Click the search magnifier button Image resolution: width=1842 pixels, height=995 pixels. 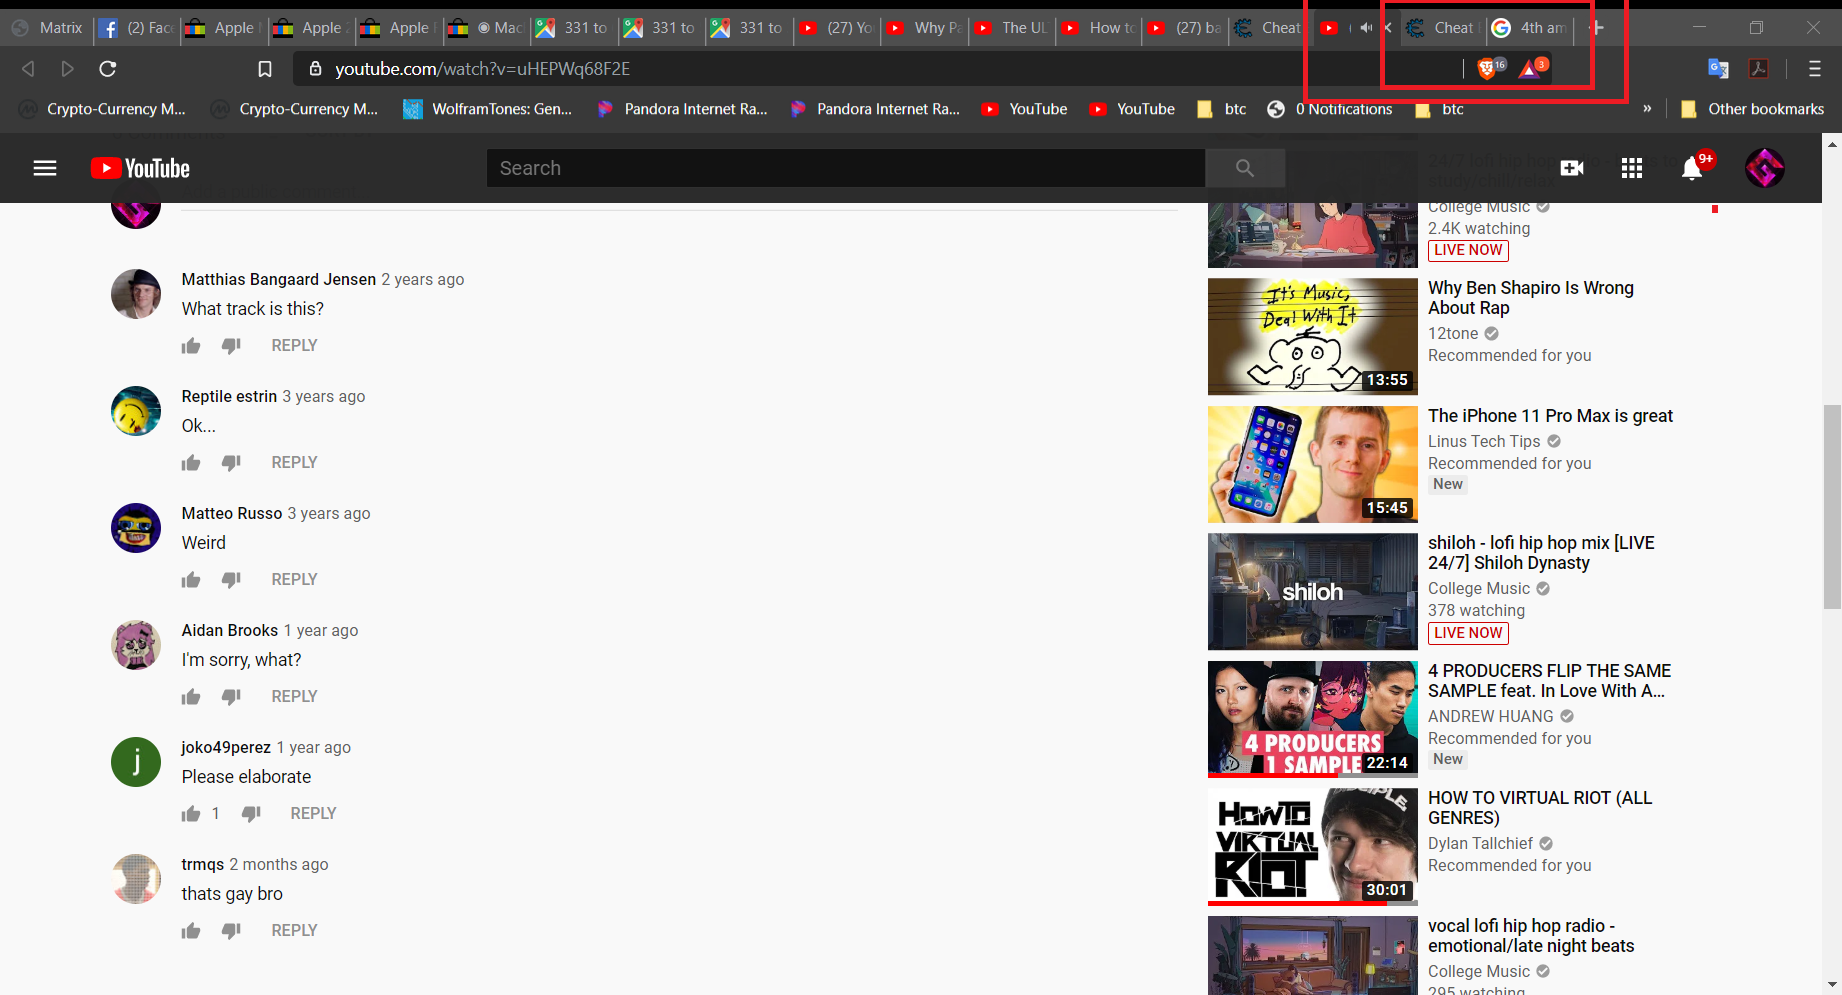1244,168
